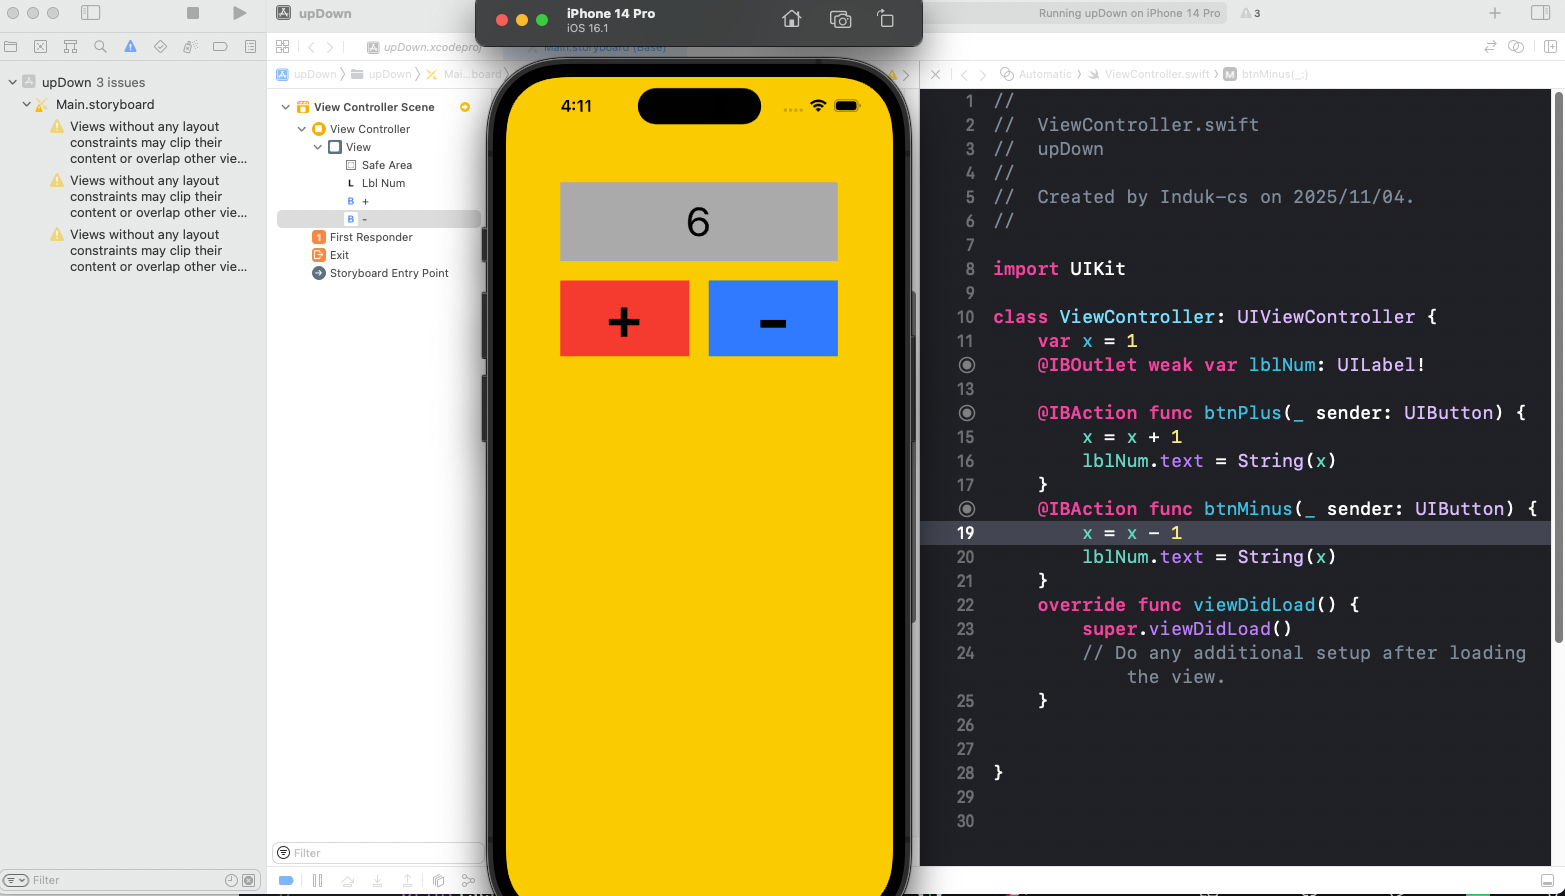Screen dimensions: 1565x896
Task: Rotate the simulator device icon
Action: [x=885, y=20]
